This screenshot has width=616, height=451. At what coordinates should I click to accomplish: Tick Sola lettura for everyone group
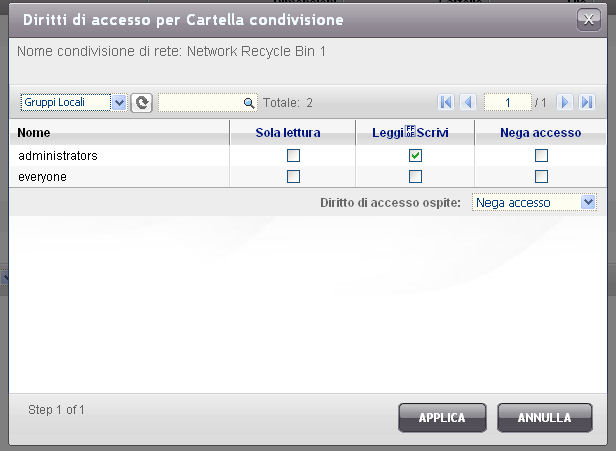click(x=293, y=177)
